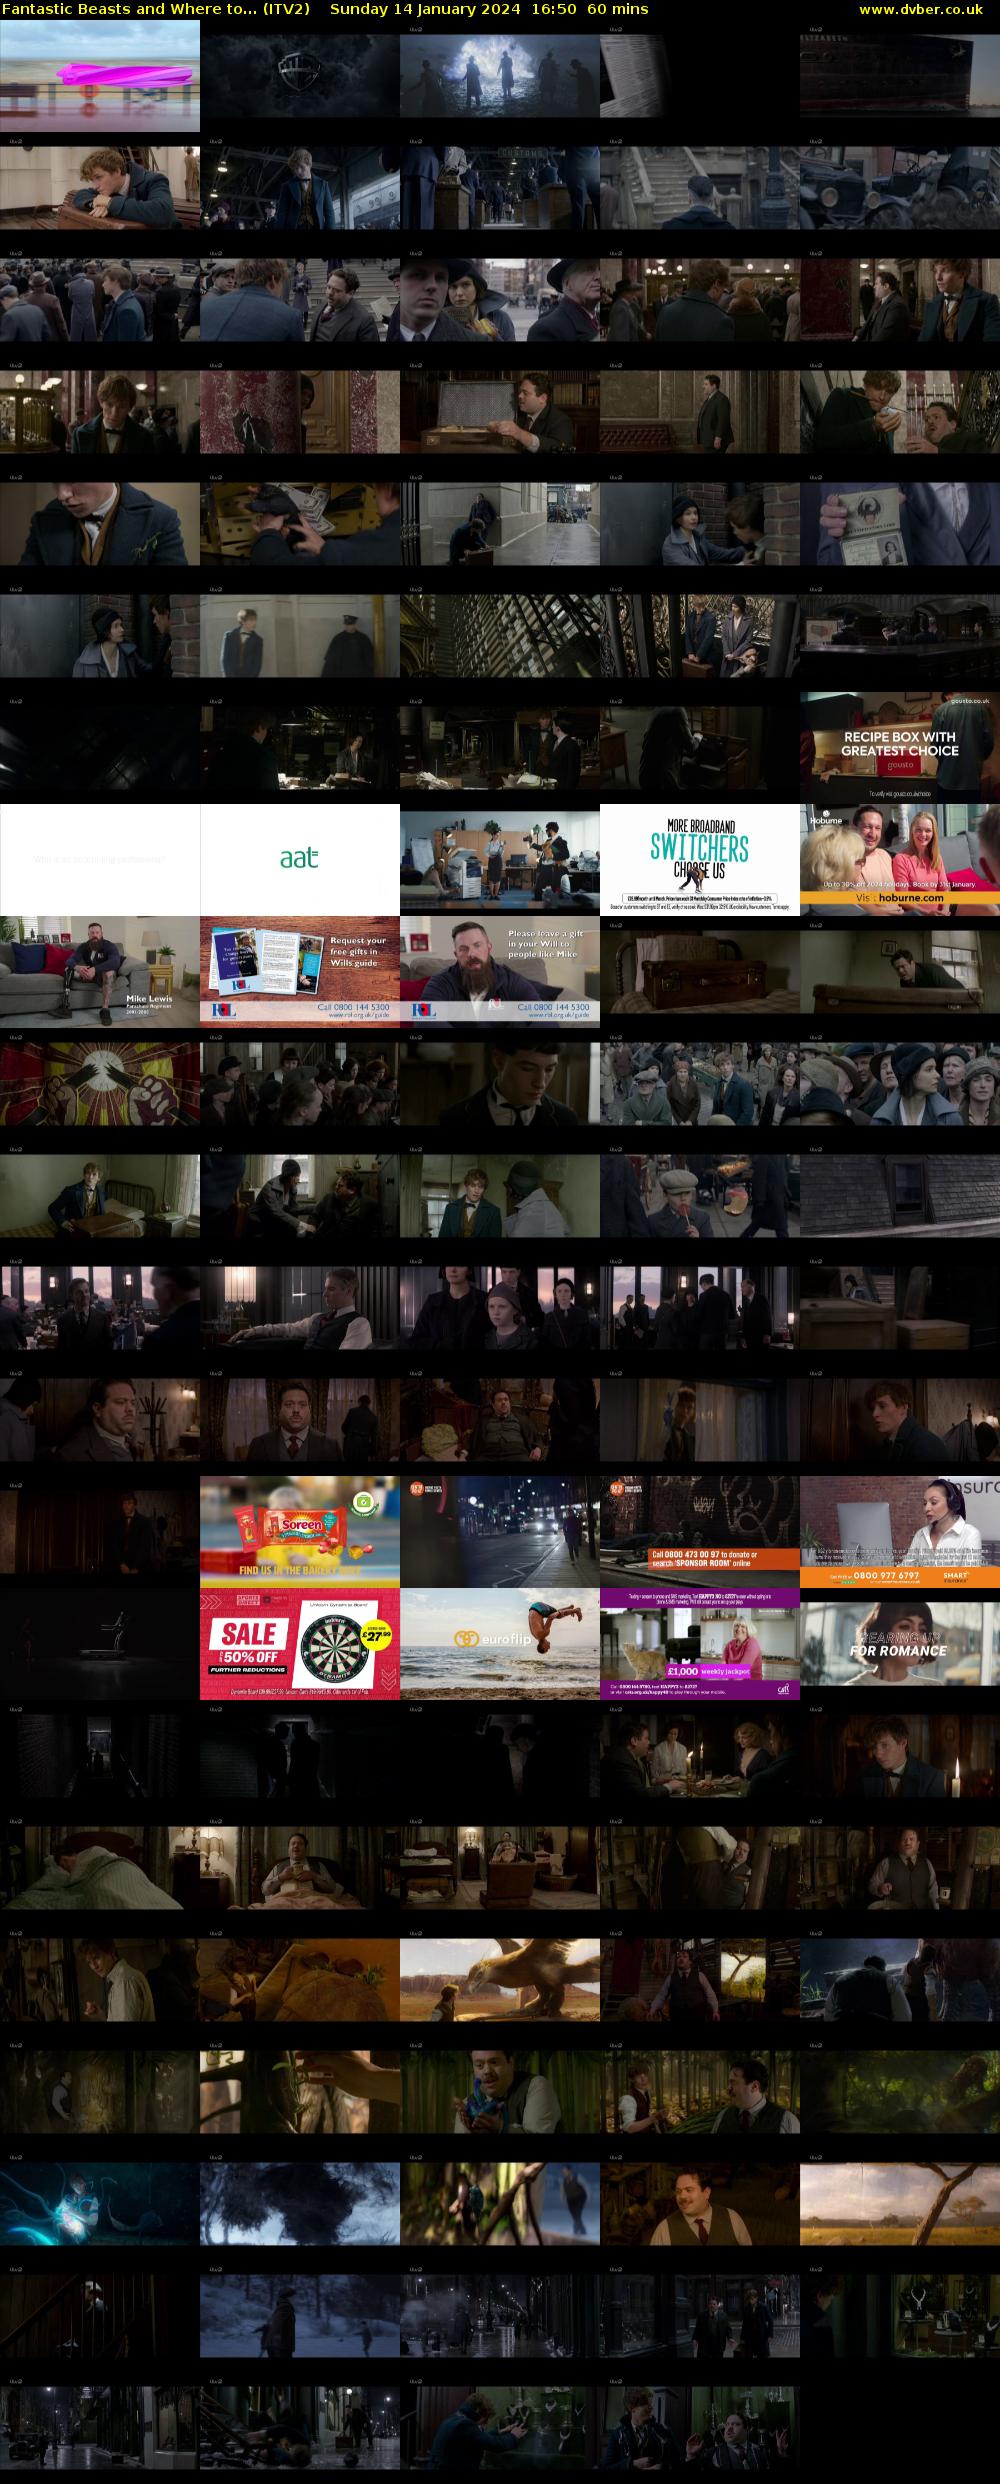Open the 'More Broadband Switchers Choose Us' thumbnail
The image size is (1000, 2484).
(700, 860)
